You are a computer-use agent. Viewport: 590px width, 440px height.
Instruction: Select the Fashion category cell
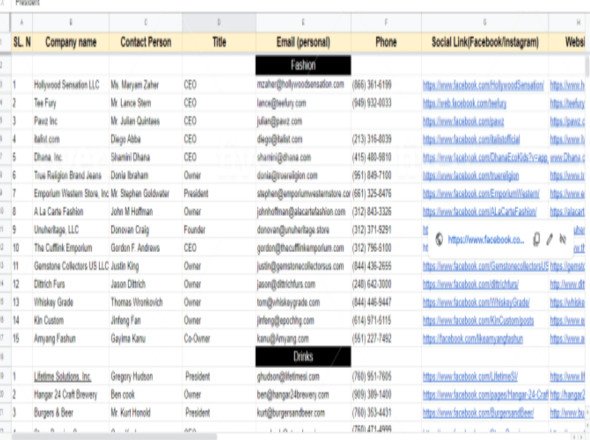(x=303, y=65)
